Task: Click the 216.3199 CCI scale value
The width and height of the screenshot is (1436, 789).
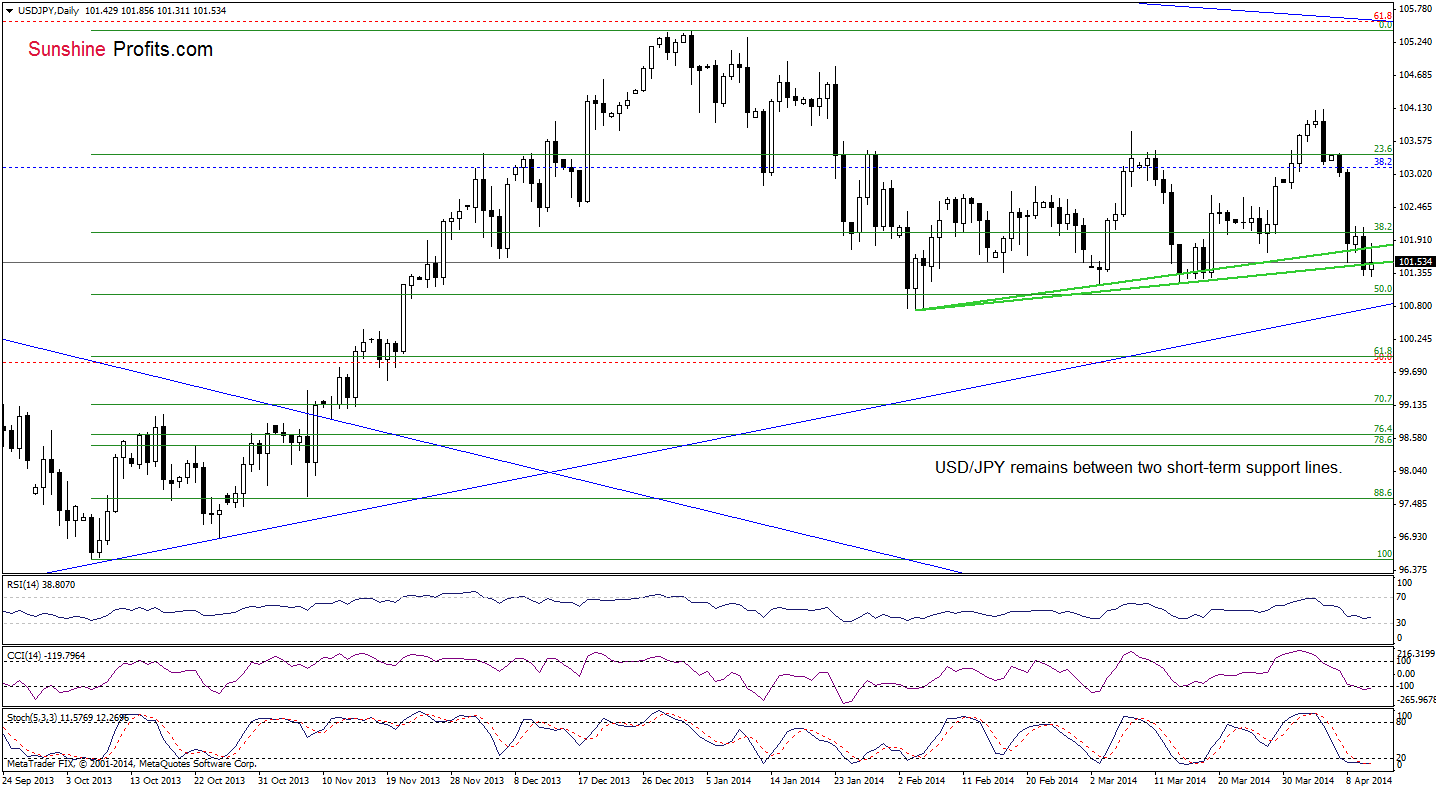Action: [1416, 652]
